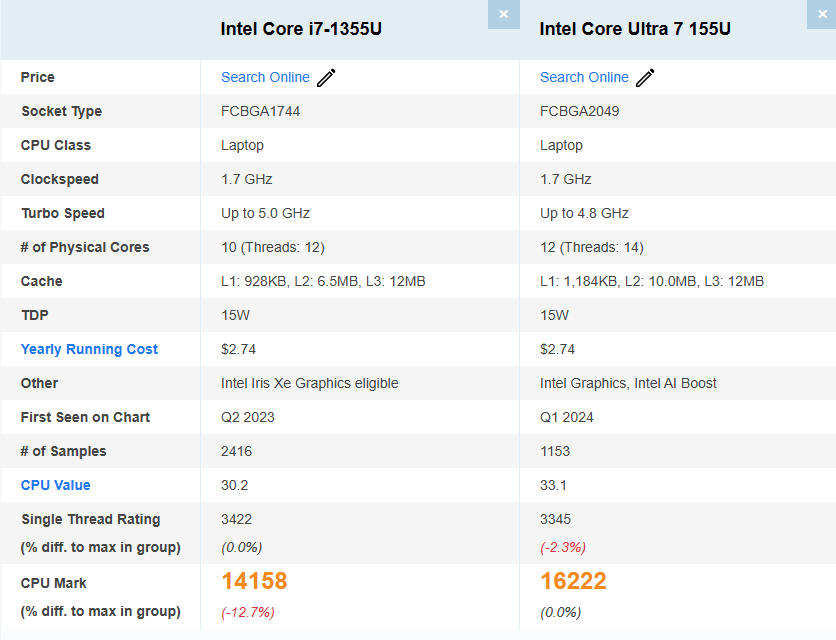Select CPU Value 30.2
Viewport: 836px width, 640px height.
[x=234, y=485]
